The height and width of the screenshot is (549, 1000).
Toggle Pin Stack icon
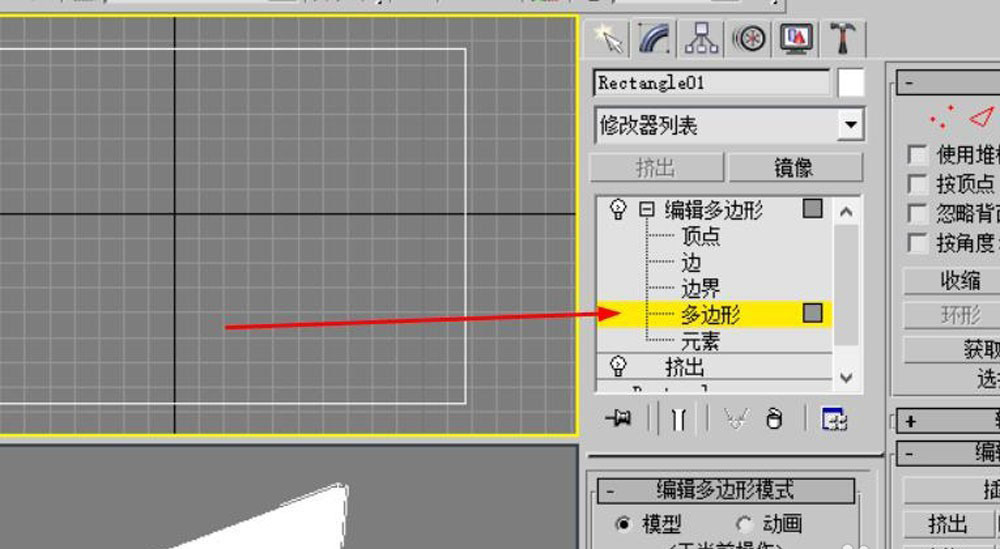pyautogui.click(x=618, y=419)
